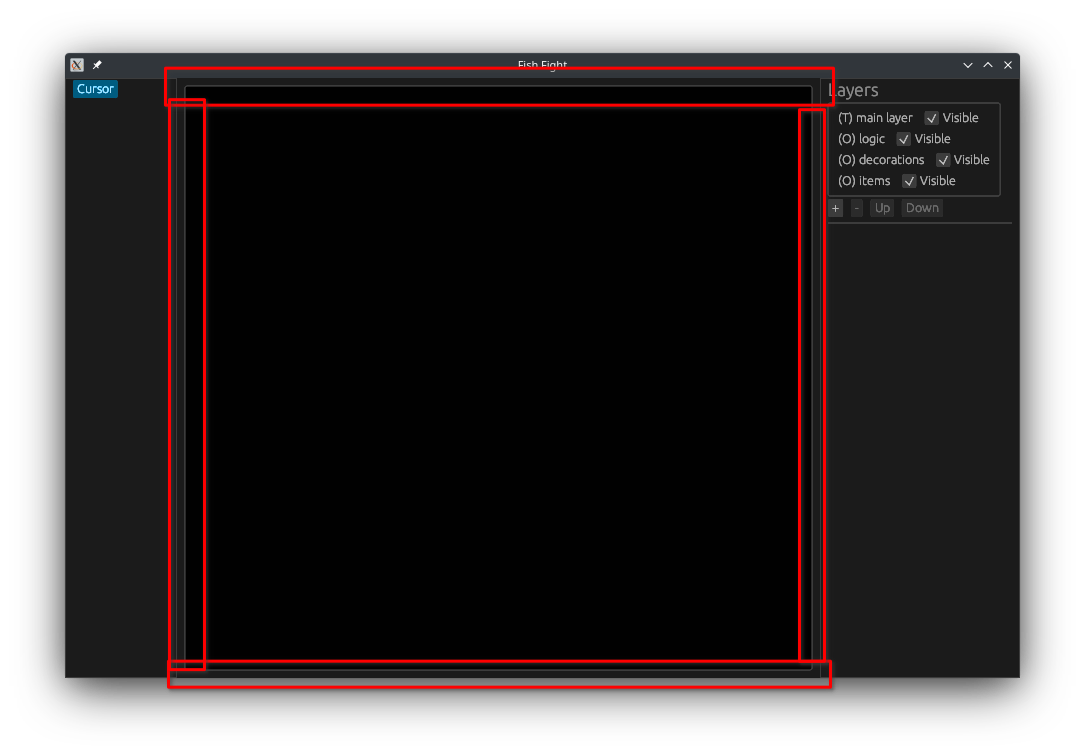This screenshot has height=755, width=1085.
Task: Select the Cursor tool
Action: [x=94, y=88]
